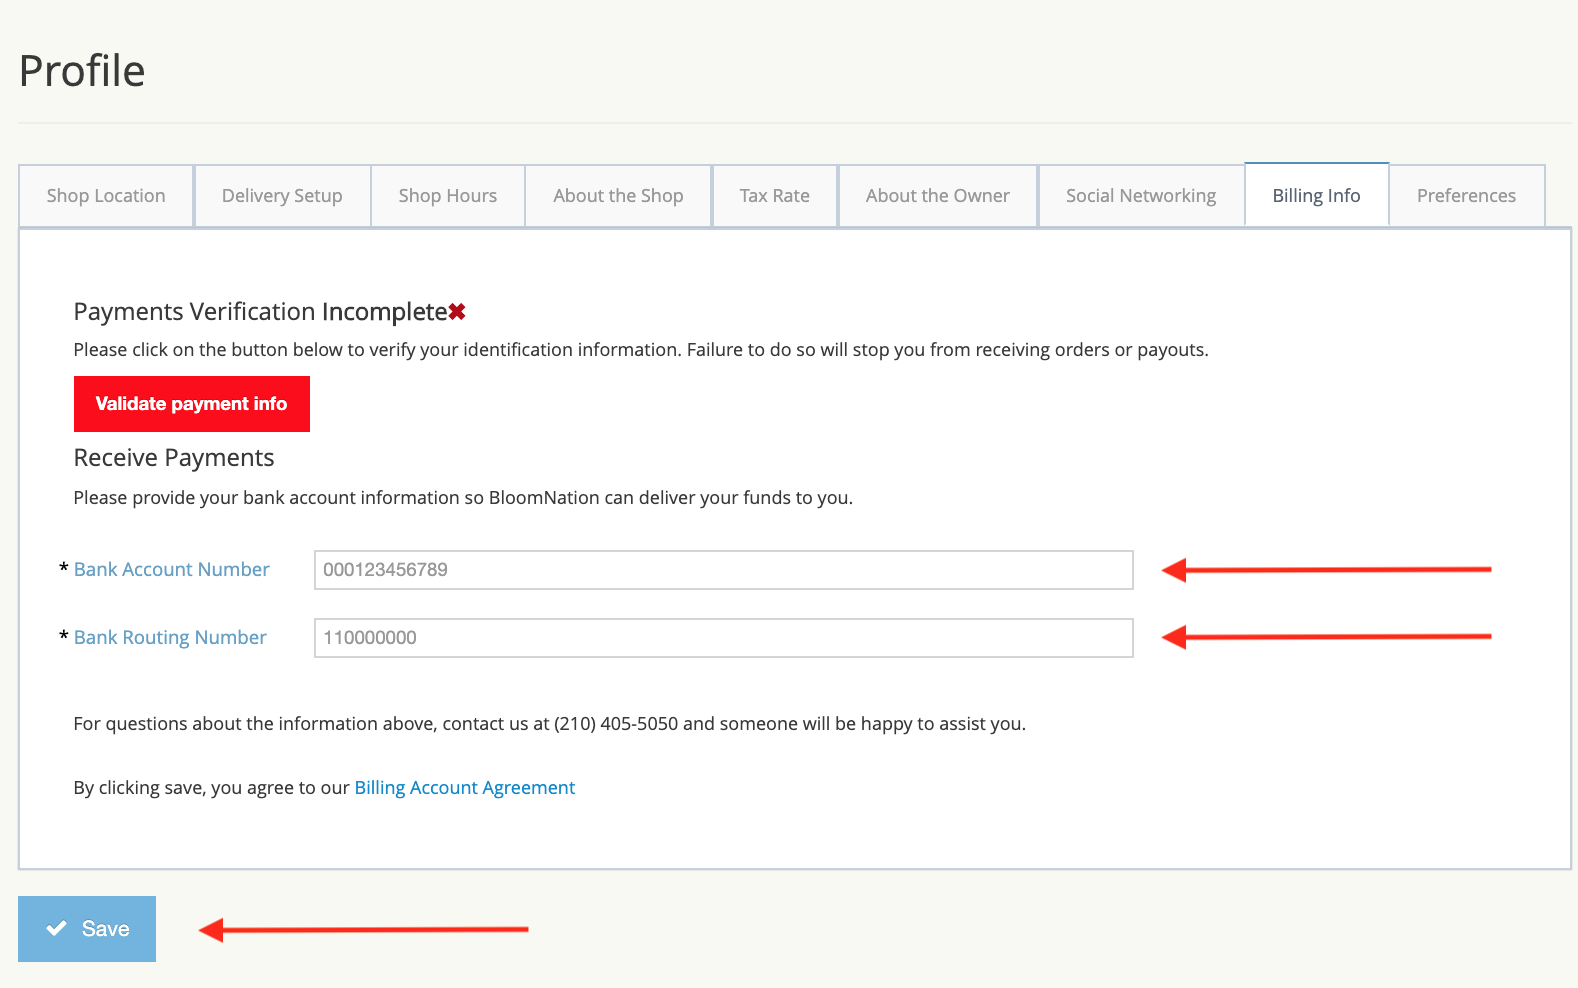Viewport: 1578px width, 988px height.
Task: Open the Tax Rate tab
Action: tap(775, 196)
